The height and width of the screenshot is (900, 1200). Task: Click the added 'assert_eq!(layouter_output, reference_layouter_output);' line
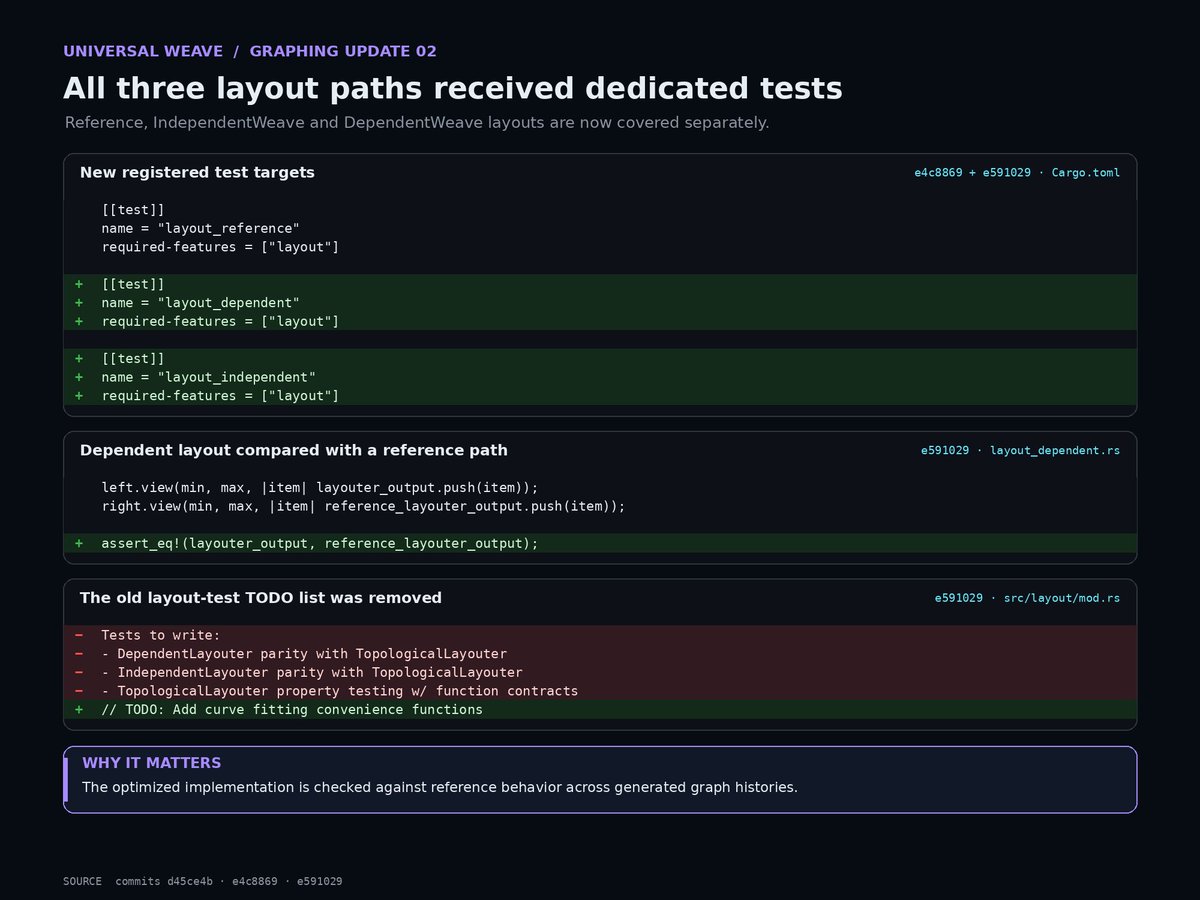(x=600, y=543)
